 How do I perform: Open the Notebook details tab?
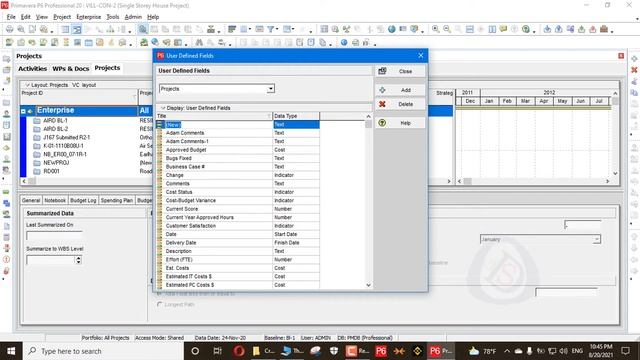[x=55, y=200]
